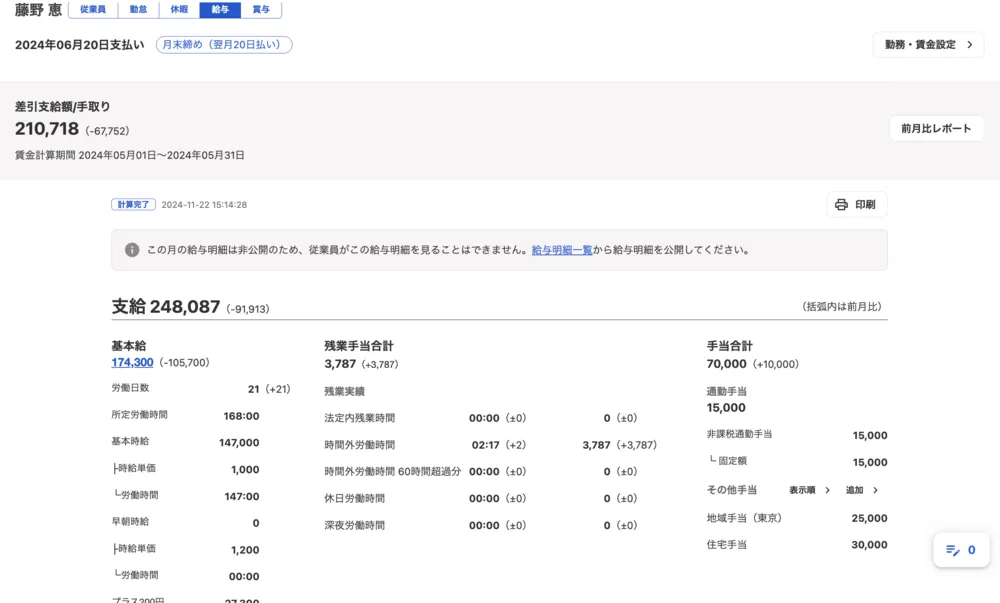1000x603 pixels.
Task: Click the （括弧内は前月比）note
Action: 842,307
